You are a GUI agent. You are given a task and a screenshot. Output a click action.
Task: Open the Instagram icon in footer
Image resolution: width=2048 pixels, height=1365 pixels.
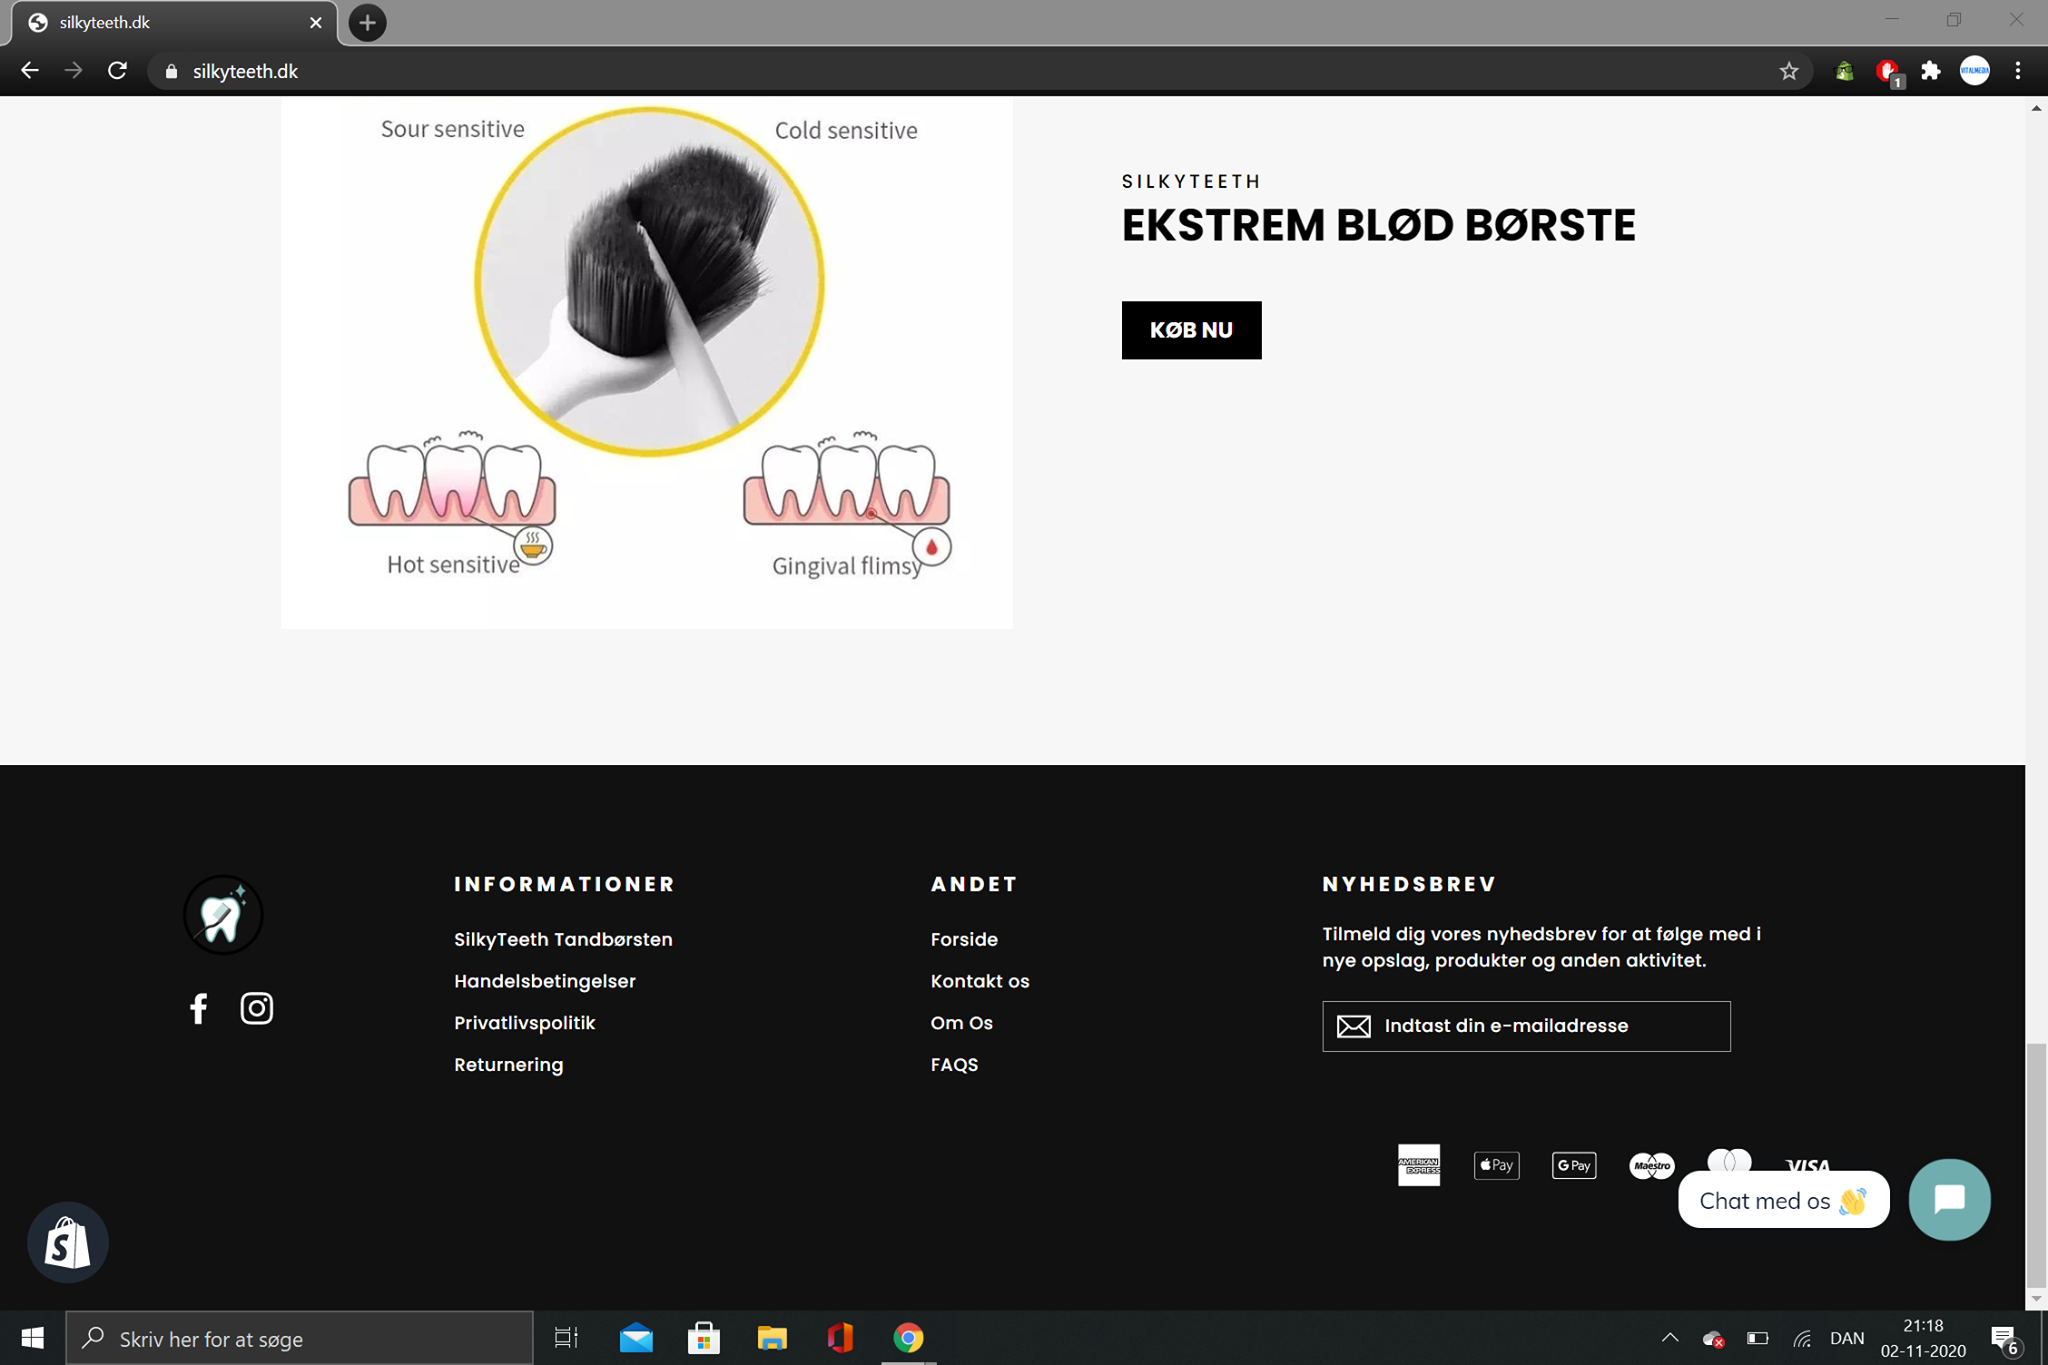[256, 1008]
